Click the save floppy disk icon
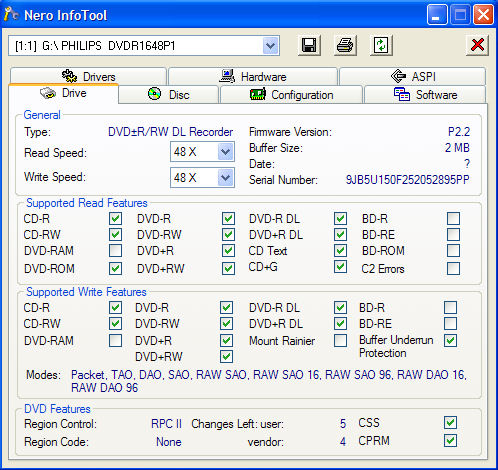This screenshot has height=470, width=498. pyautogui.click(x=309, y=45)
